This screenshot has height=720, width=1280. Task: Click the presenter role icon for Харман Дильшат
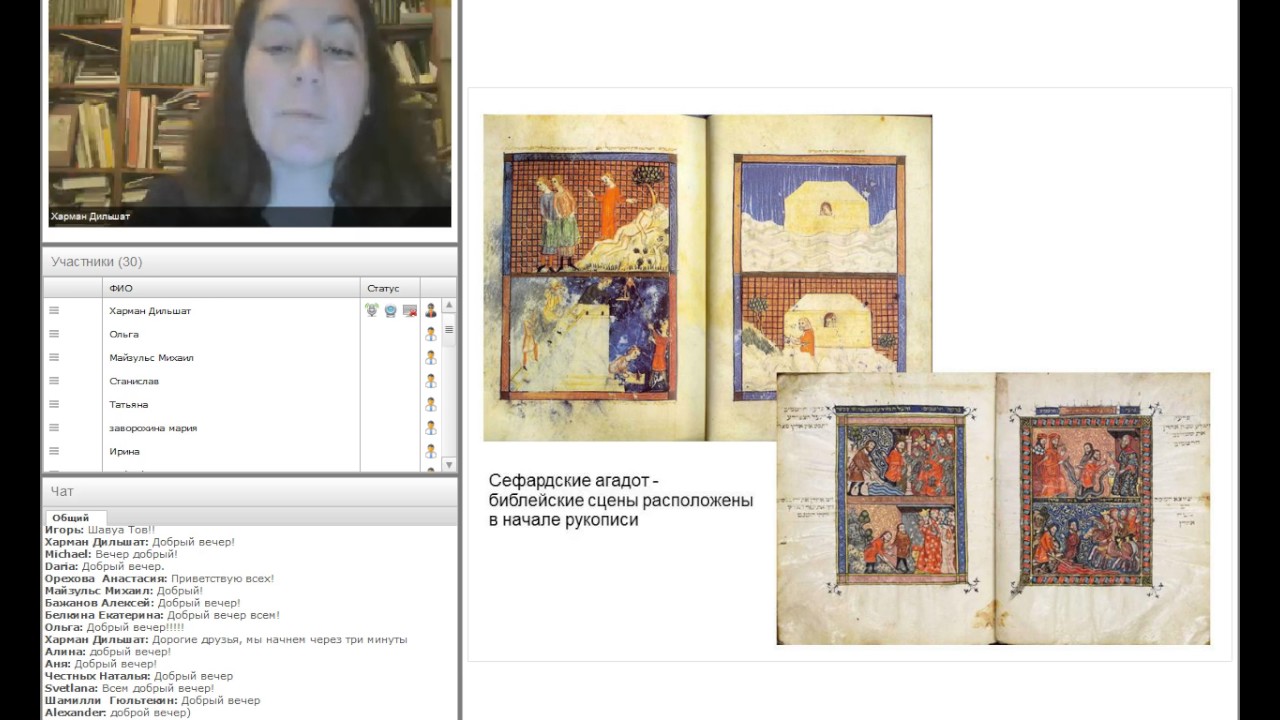pyautogui.click(x=431, y=311)
